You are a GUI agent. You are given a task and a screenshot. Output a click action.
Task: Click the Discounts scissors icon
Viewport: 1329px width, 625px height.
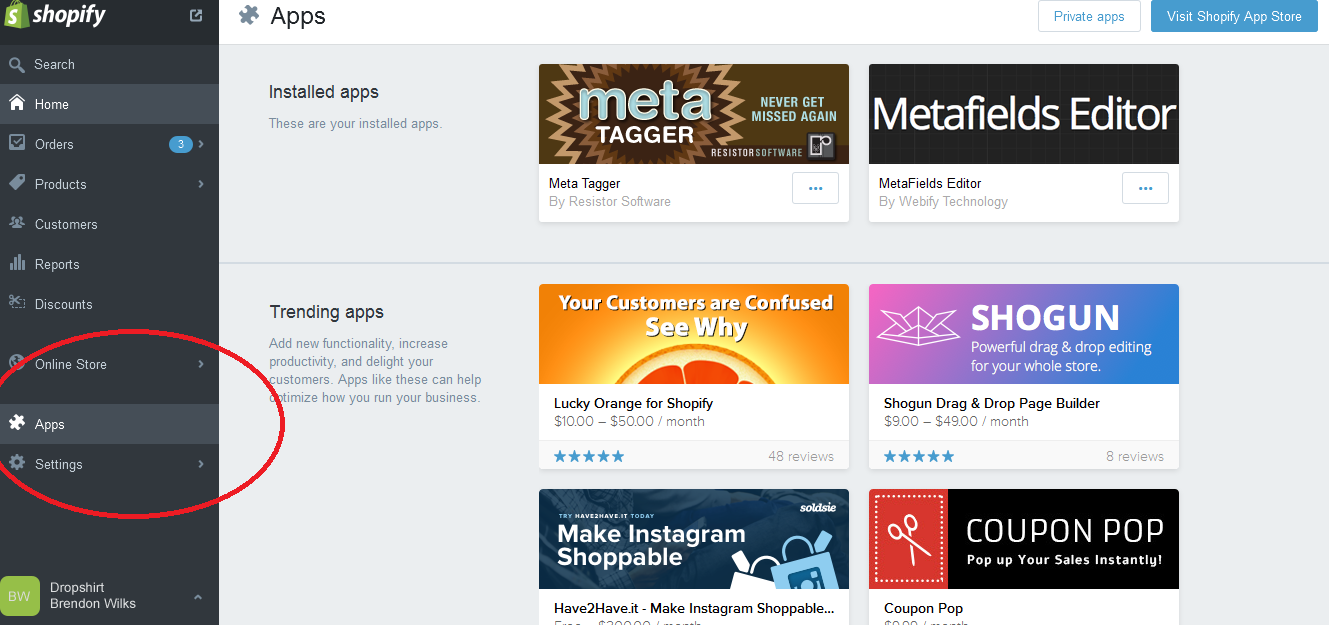tap(17, 303)
